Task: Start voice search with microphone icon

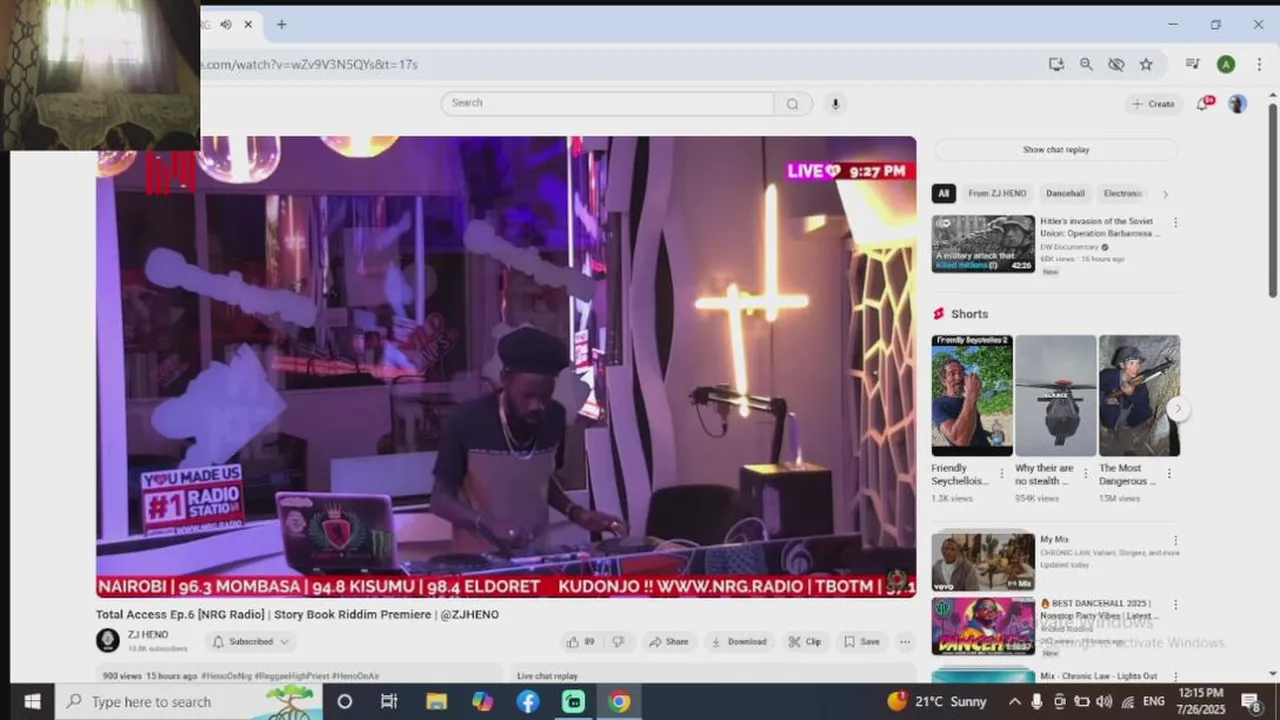Action: coord(835,103)
